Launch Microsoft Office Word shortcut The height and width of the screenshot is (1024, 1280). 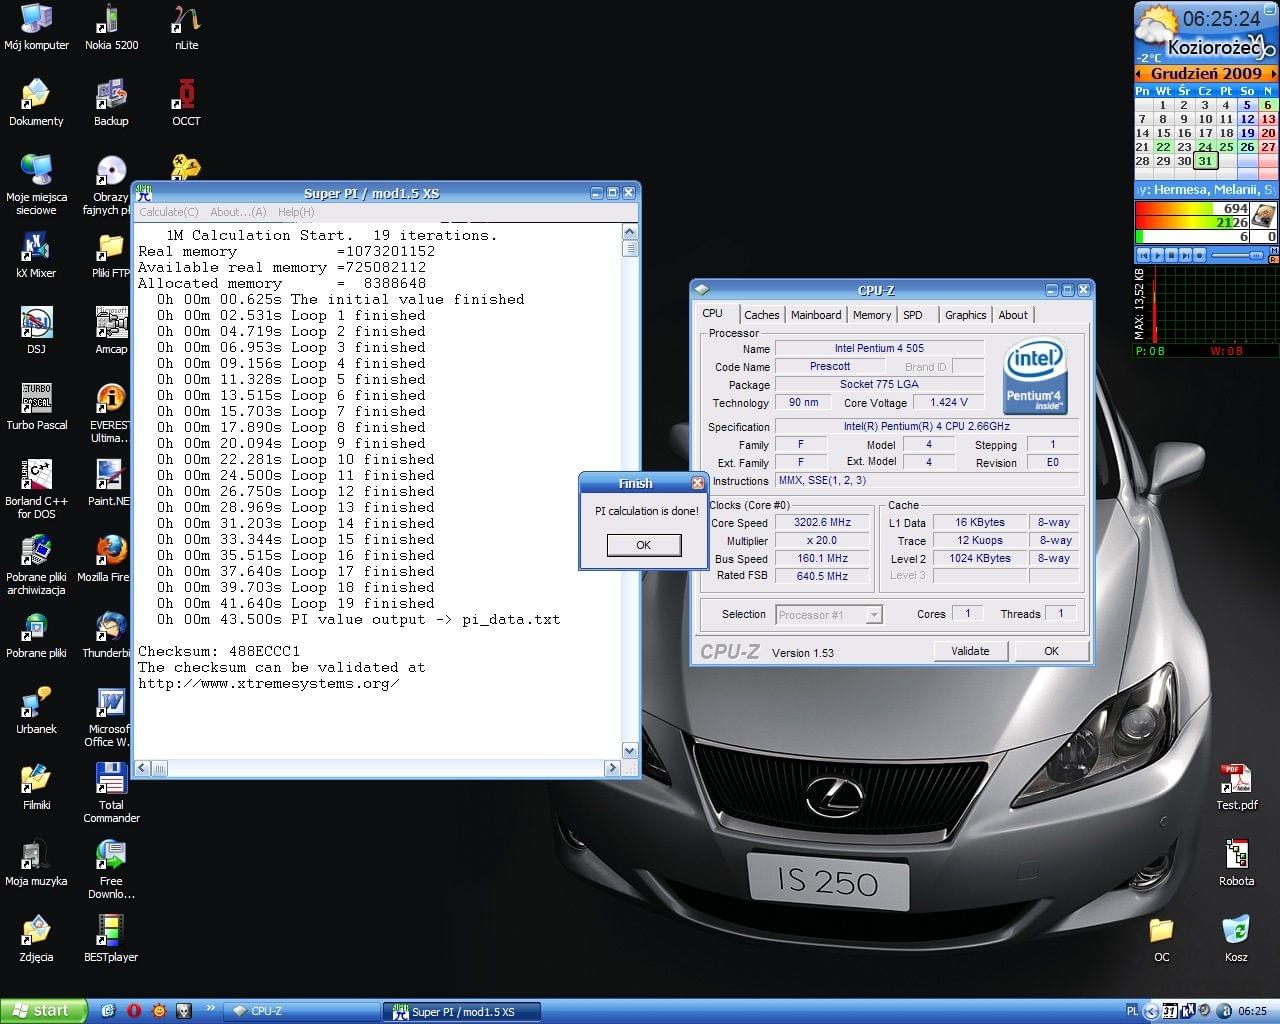(x=110, y=718)
